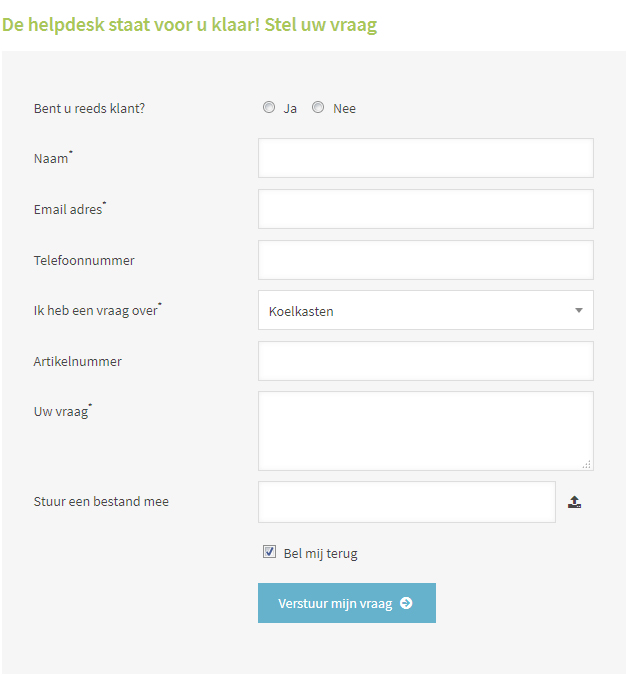
Task: Click into the Email adres field
Action: pyautogui.click(x=425, y=209)
